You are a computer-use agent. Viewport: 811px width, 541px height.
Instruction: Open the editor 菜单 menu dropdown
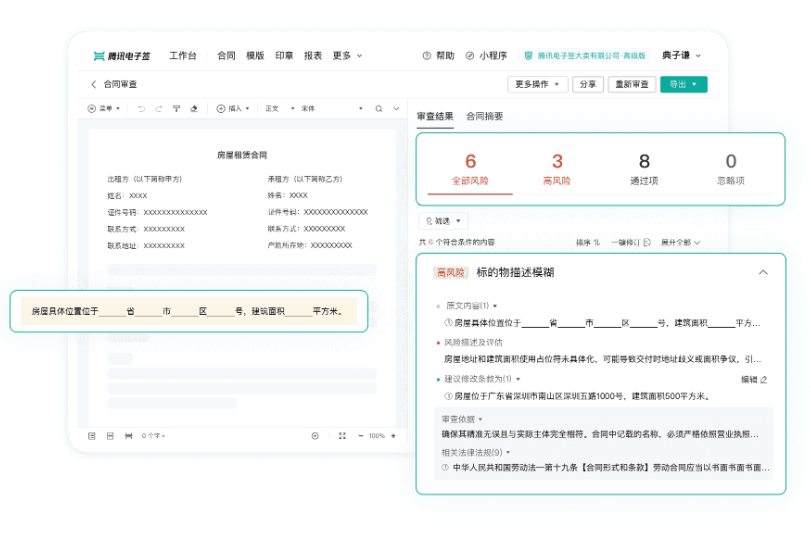tap(104, 109)
